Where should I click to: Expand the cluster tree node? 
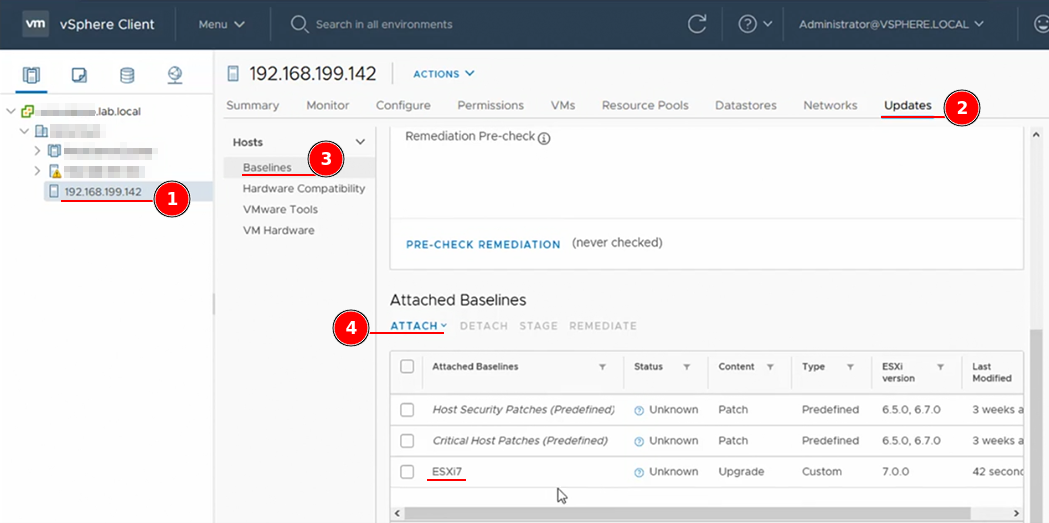click(x=37, y=151)
